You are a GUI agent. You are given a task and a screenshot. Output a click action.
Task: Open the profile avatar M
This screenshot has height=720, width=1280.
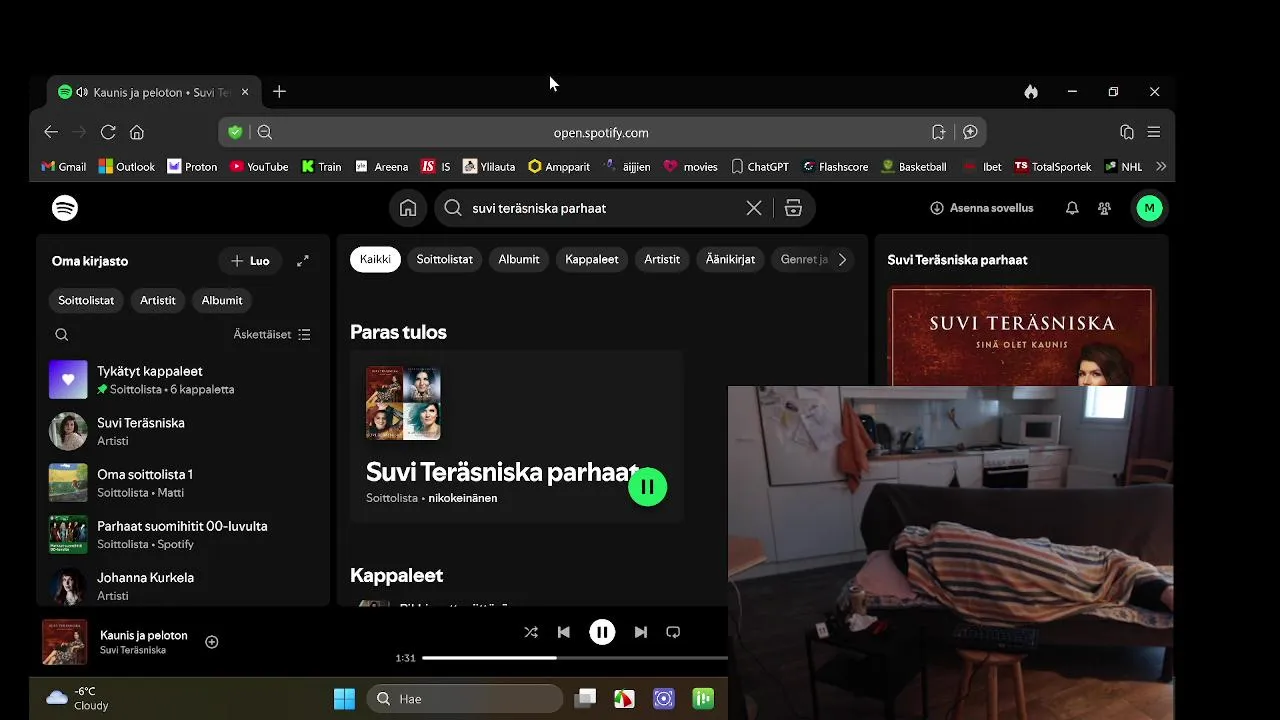(x=1149, y=208)
